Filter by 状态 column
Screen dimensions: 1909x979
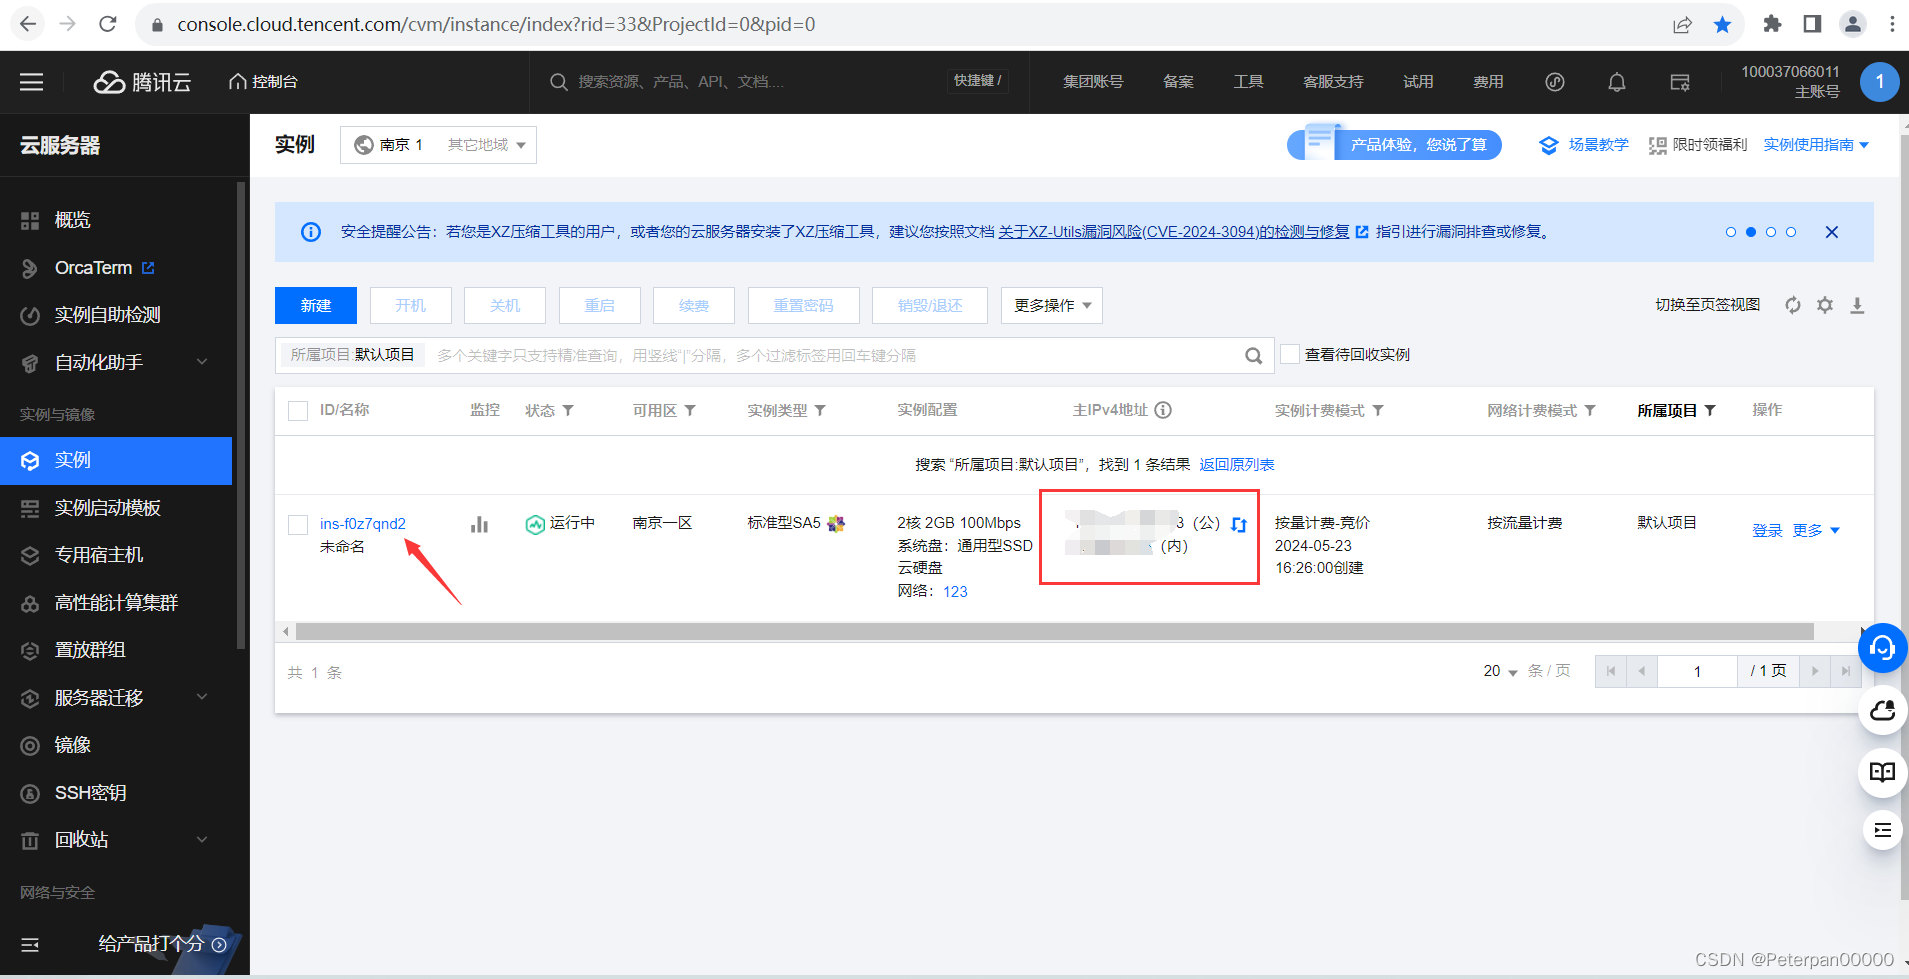click(x=568, y=411)
